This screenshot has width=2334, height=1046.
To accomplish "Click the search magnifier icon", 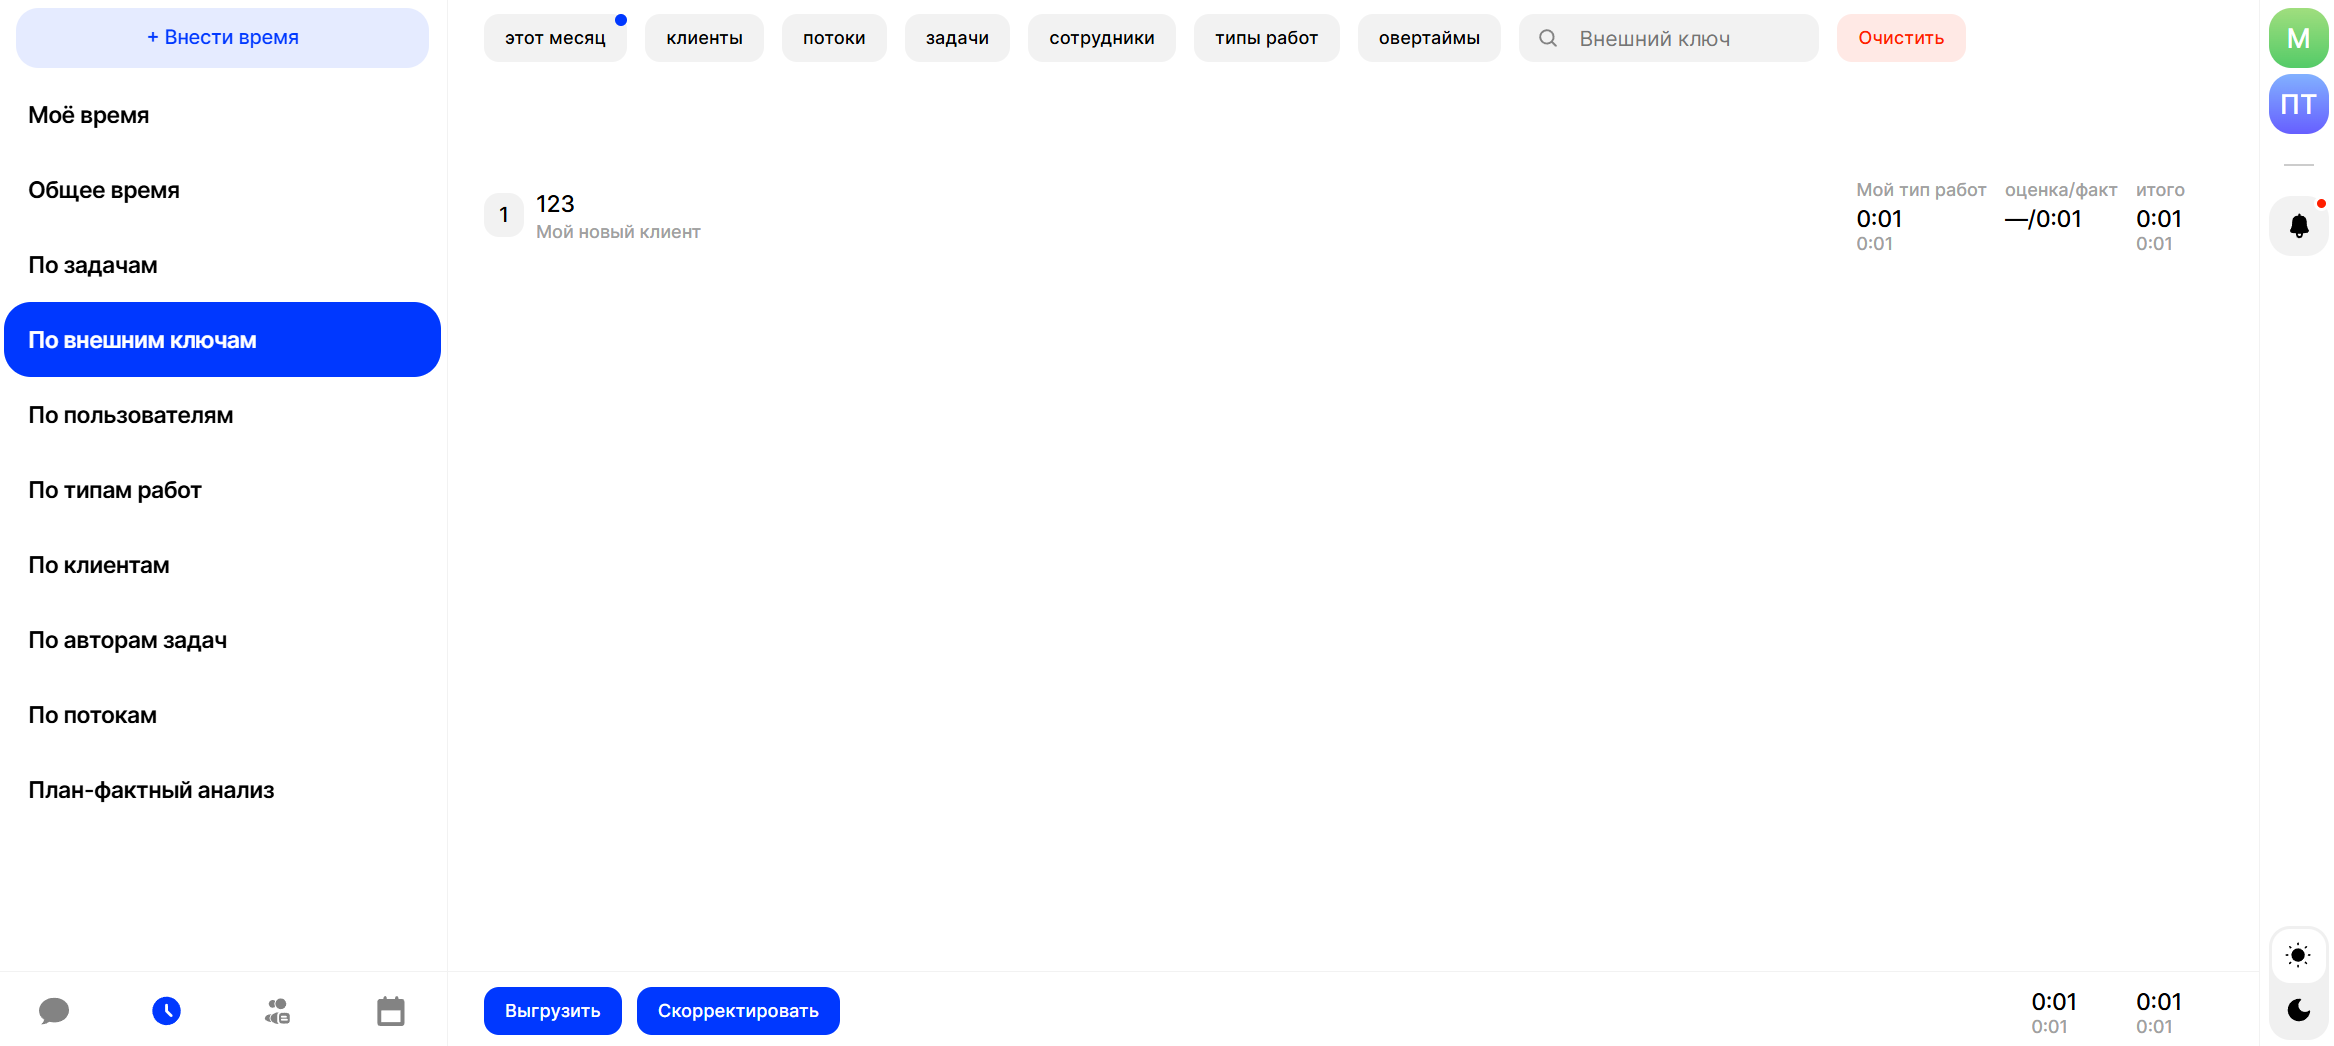I will [x=1547, y=38].
